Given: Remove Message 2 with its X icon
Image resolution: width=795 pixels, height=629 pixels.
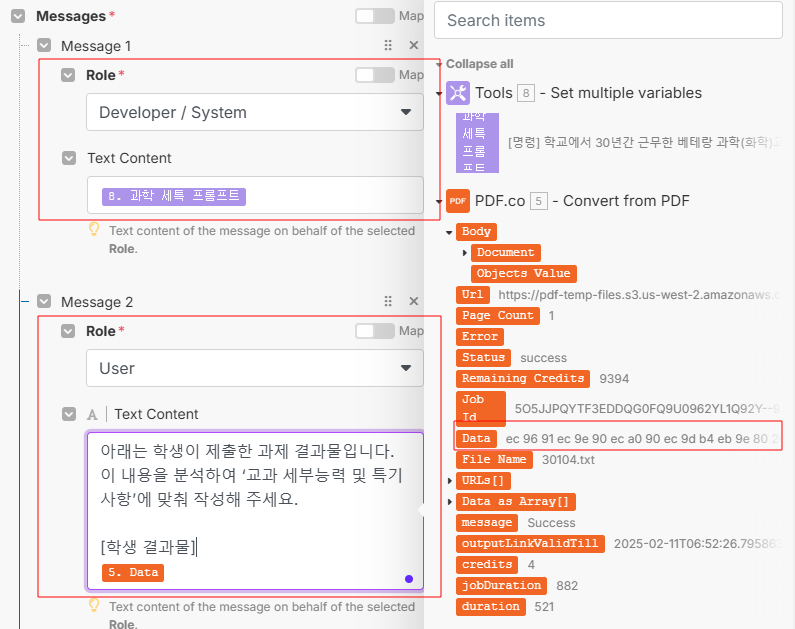Looking at the screenshot, I should (414, 302).
